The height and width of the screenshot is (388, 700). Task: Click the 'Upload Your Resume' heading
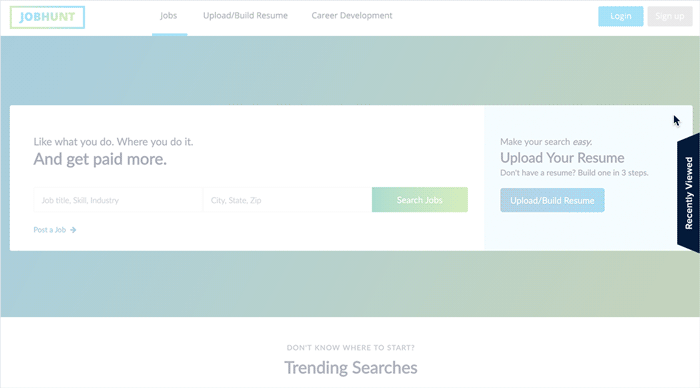pyautogui.click(x=562, y=158)
